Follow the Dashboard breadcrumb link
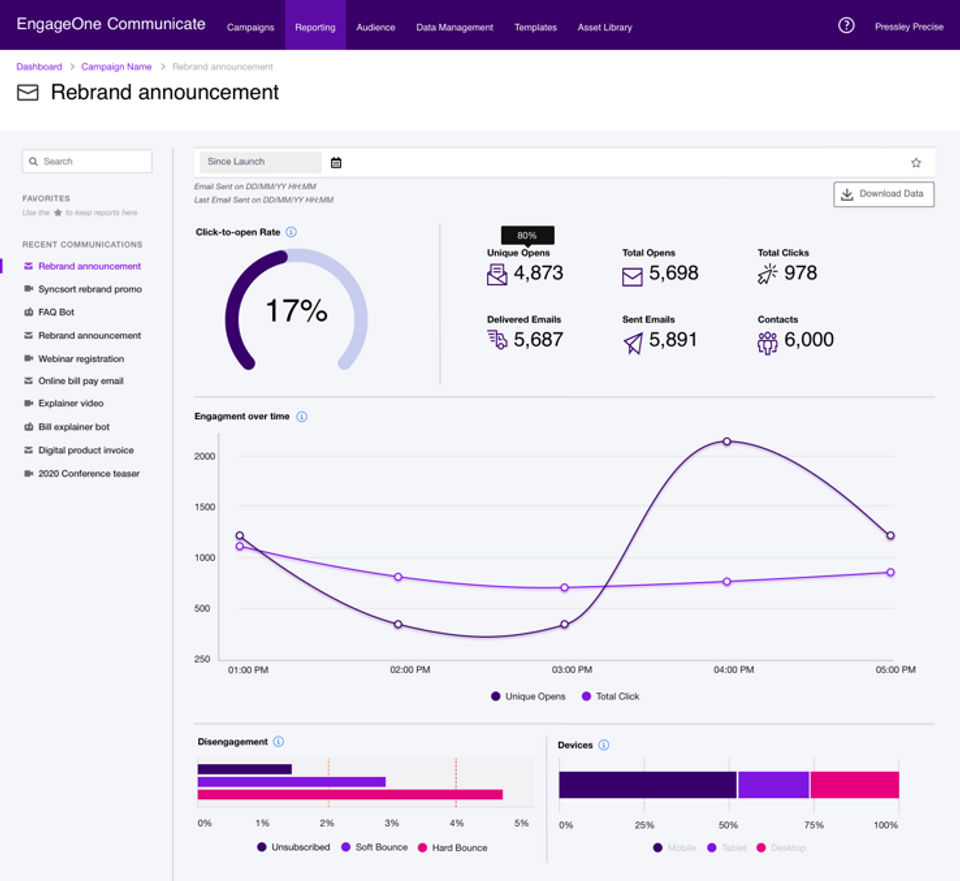The height and width of the screenshot is (881, 960). (39, 67)
